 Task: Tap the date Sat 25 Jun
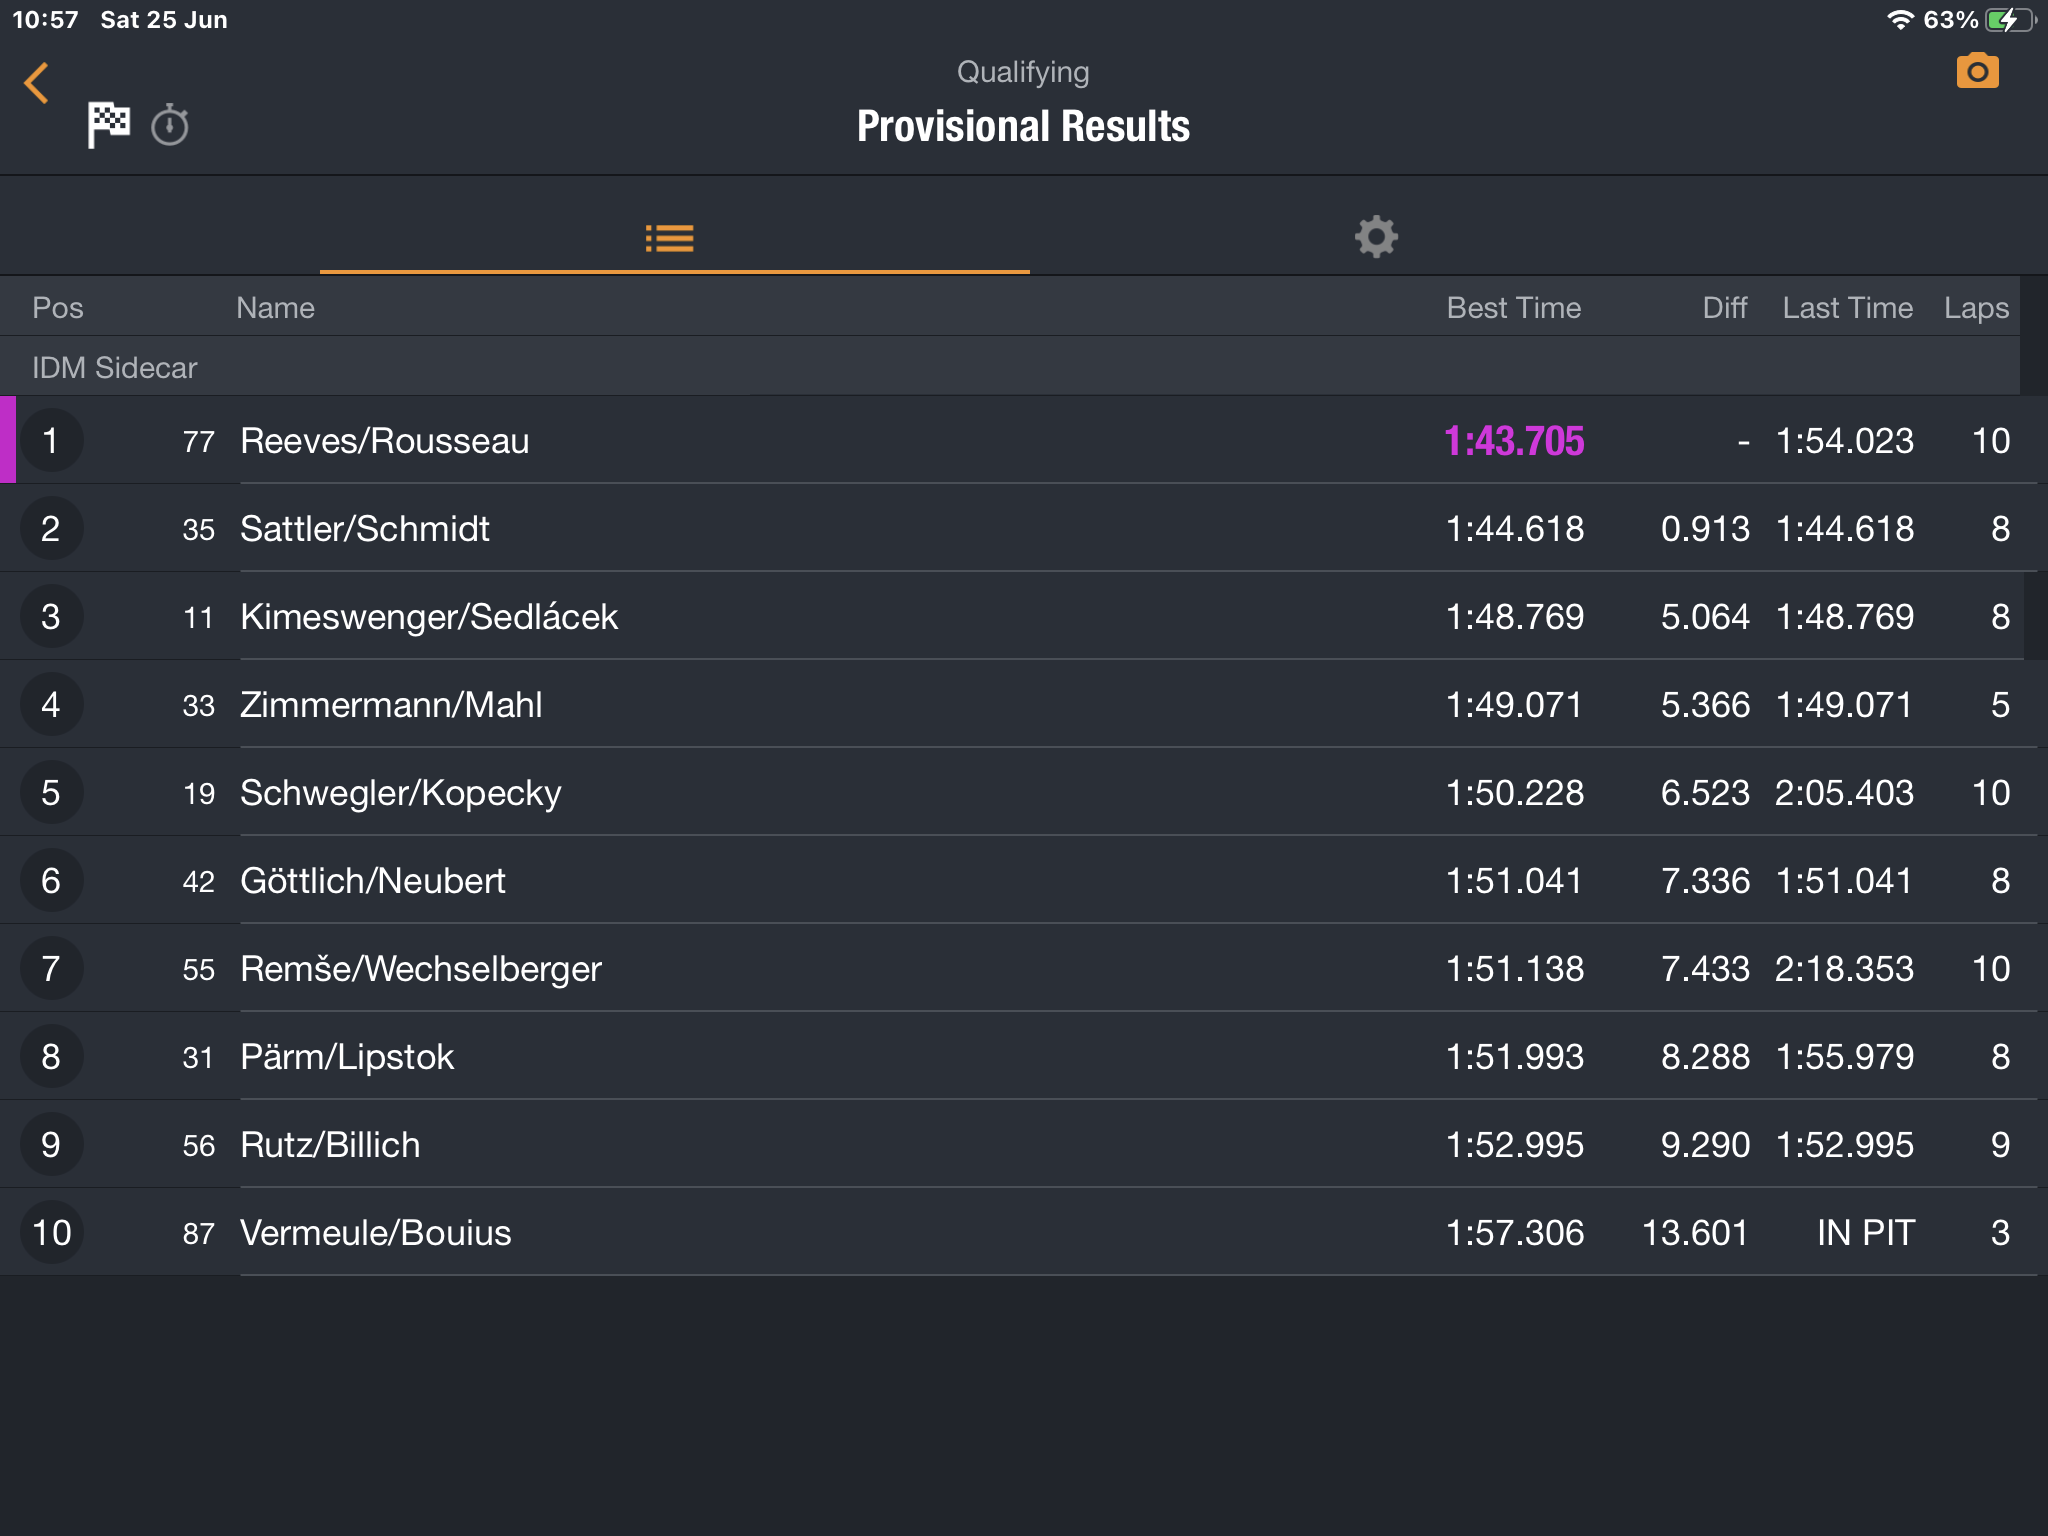tap(164, 20)
